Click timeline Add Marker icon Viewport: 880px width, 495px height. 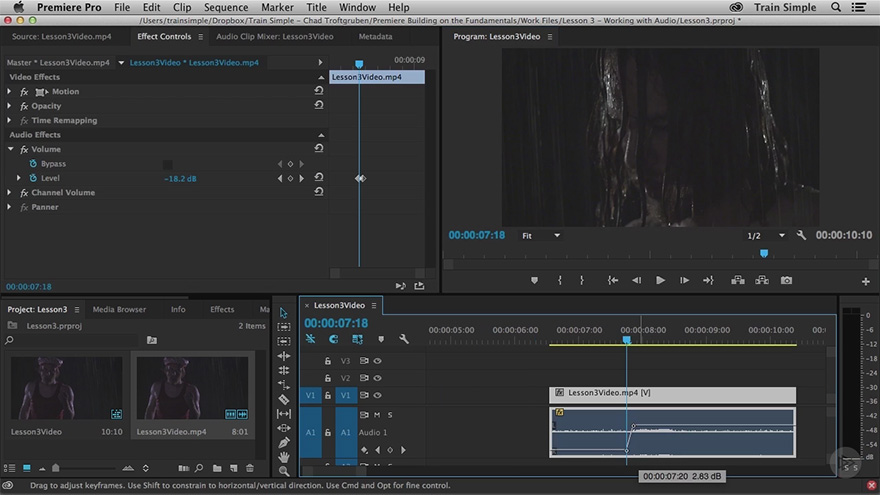[x=381, y=339]
